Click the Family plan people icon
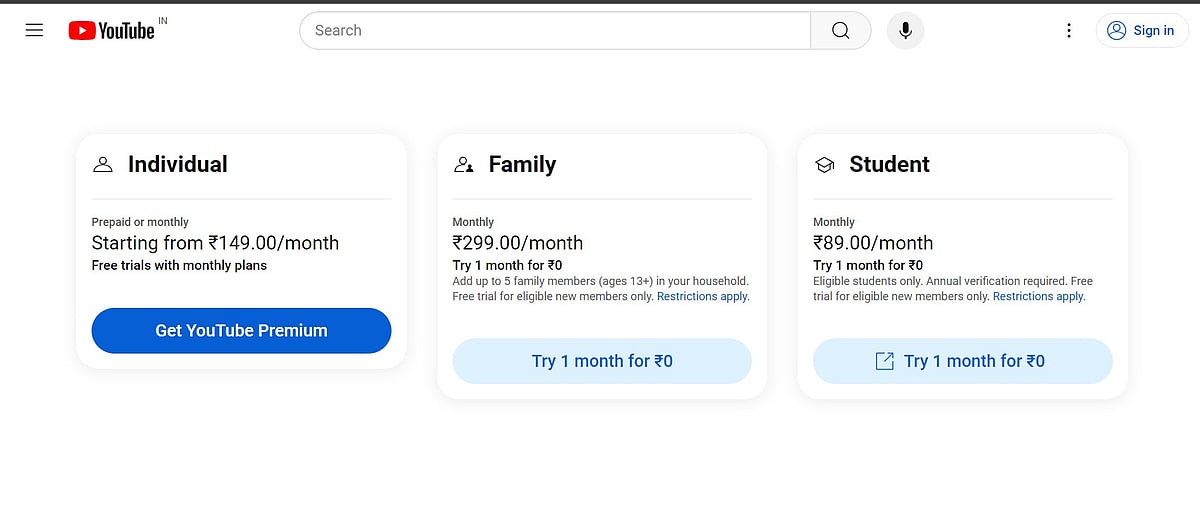The image size is (1200, 511). [x=463, y=165]
